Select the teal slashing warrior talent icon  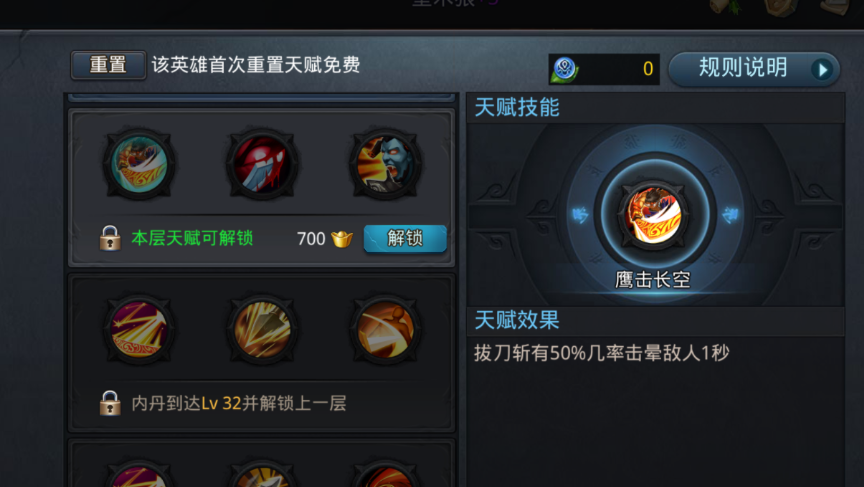(x=139, y=164)
